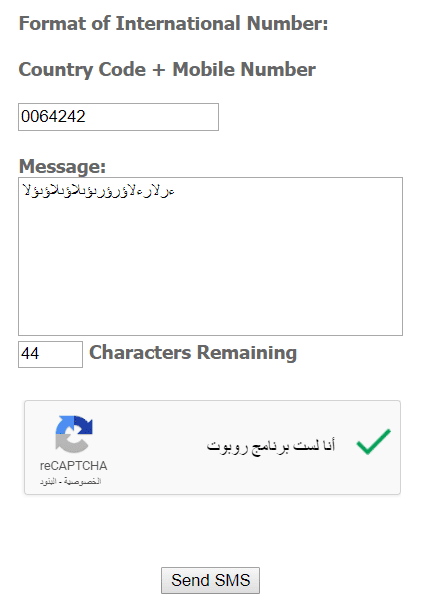Send the message with Send SMS button
447x611 pixels.
click(210, 580)
